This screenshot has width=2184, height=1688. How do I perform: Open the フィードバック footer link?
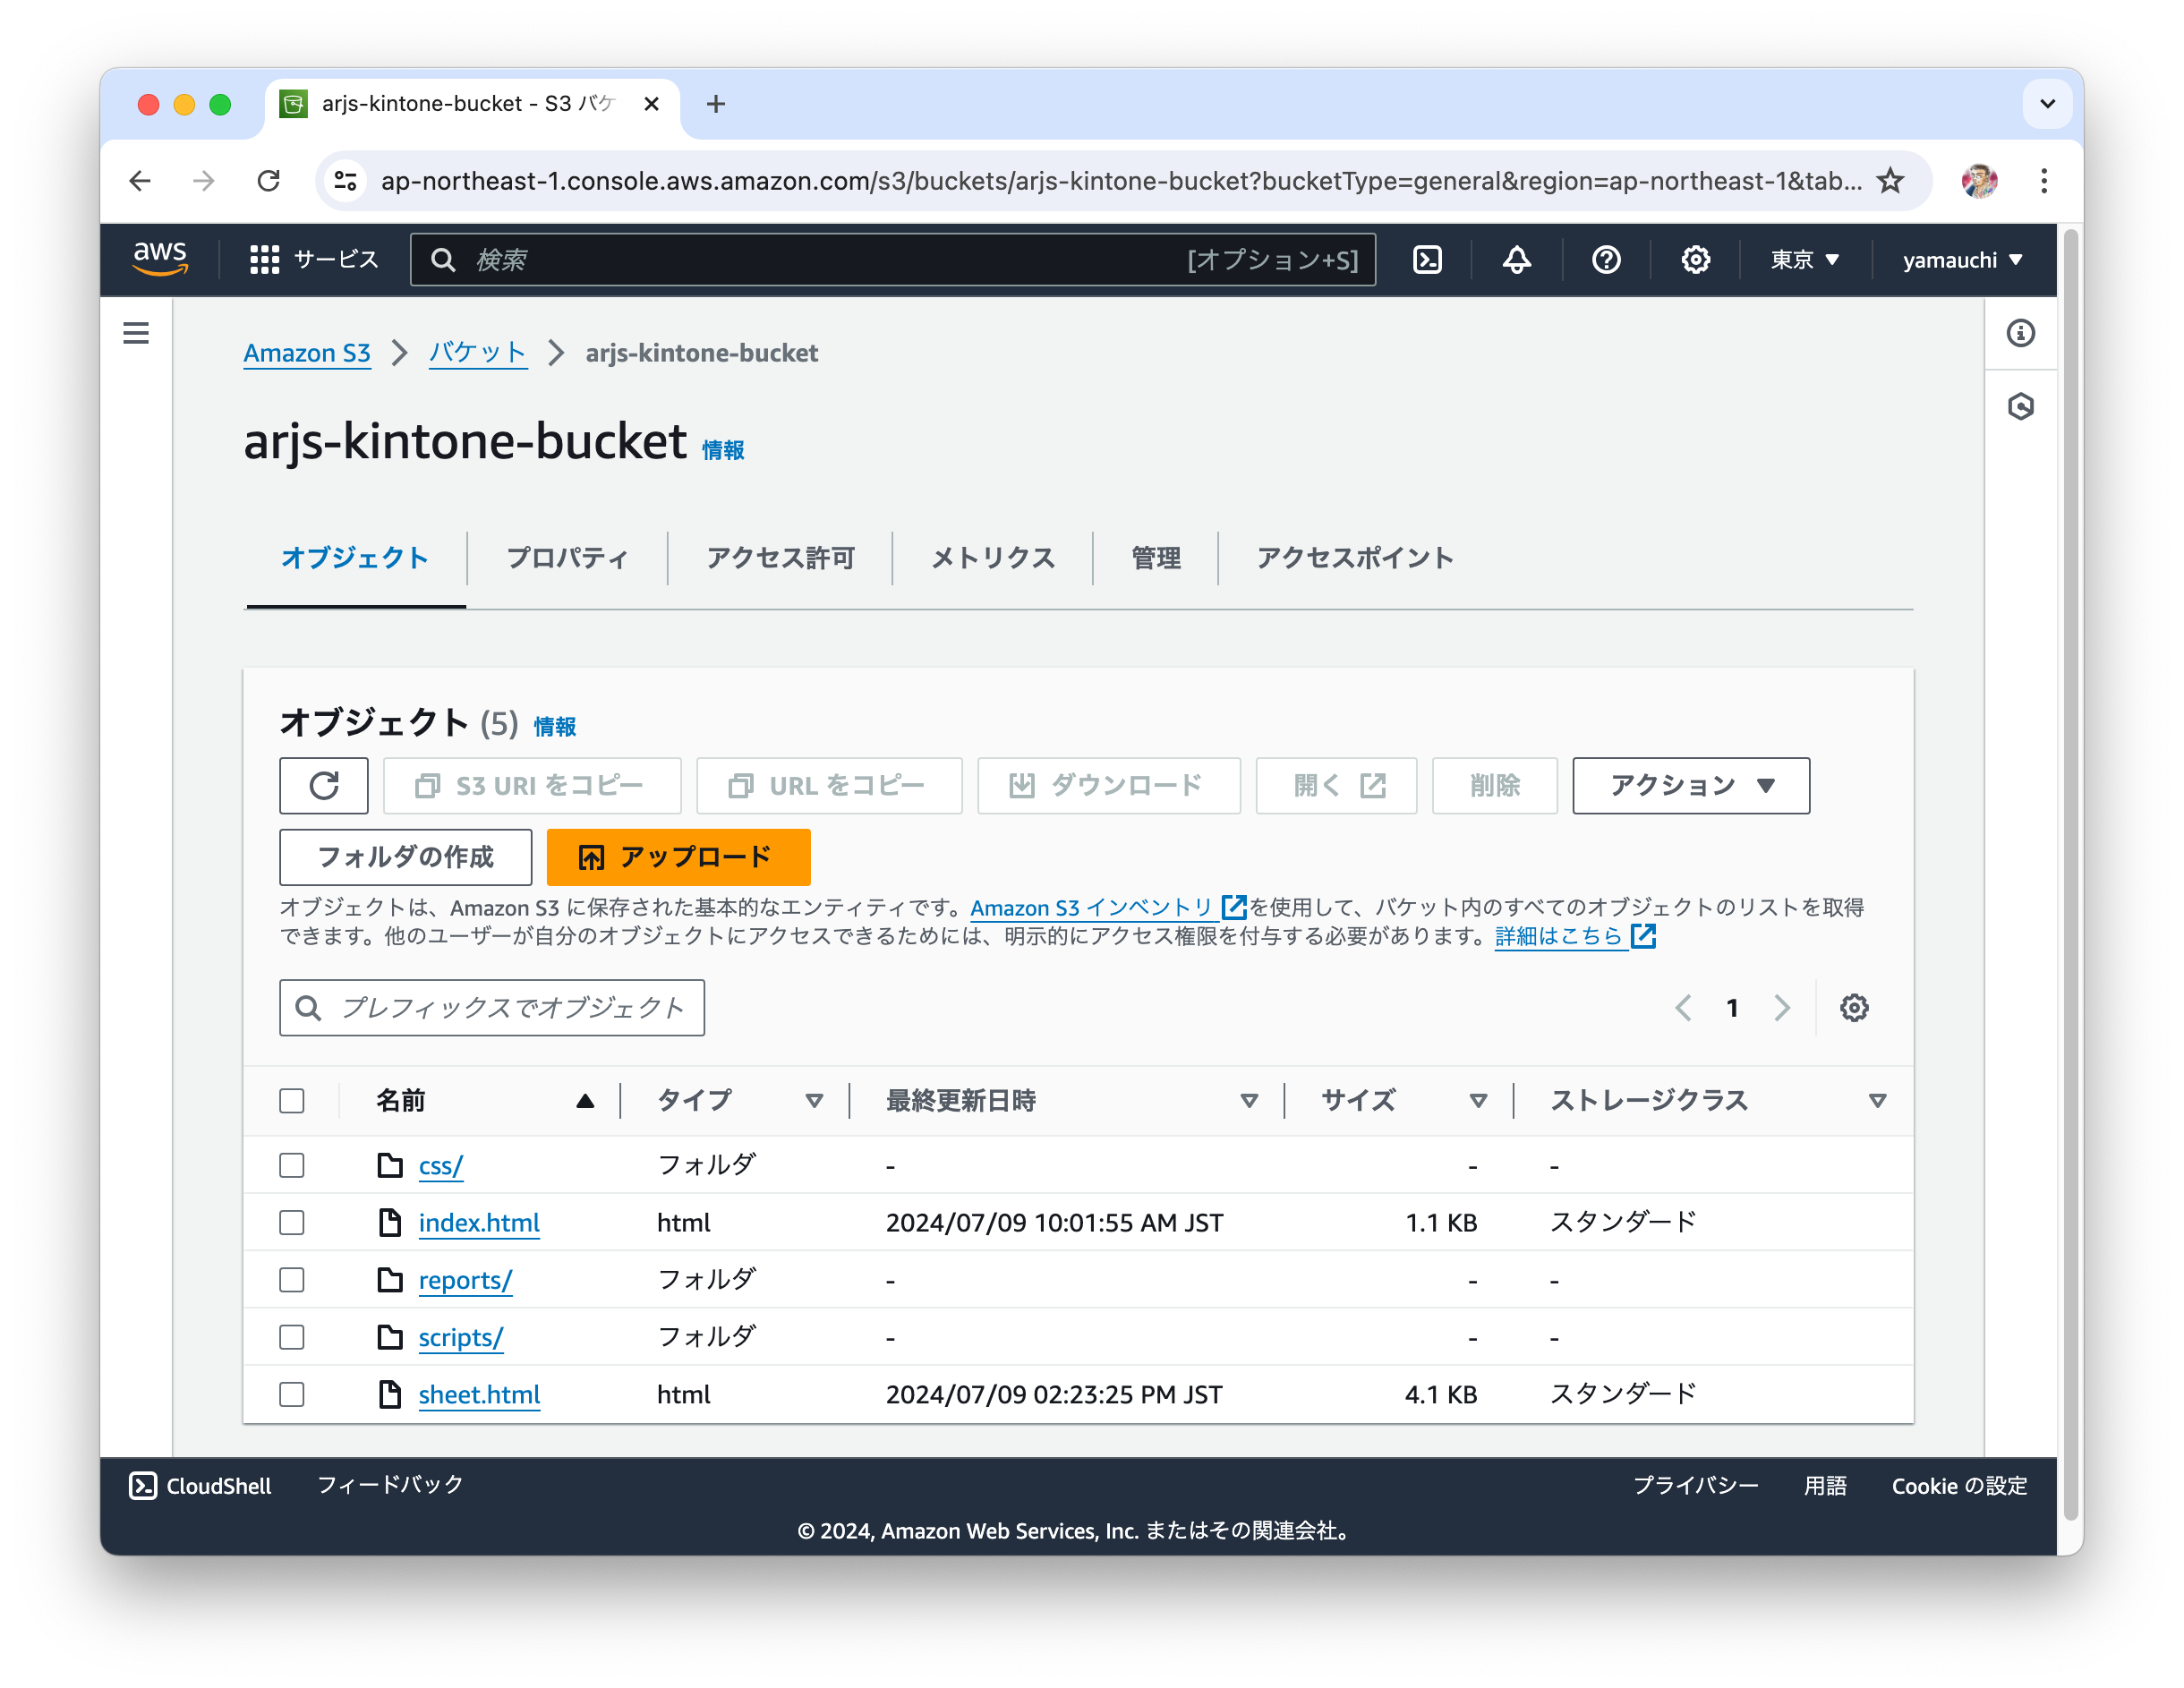[390, 1485]
